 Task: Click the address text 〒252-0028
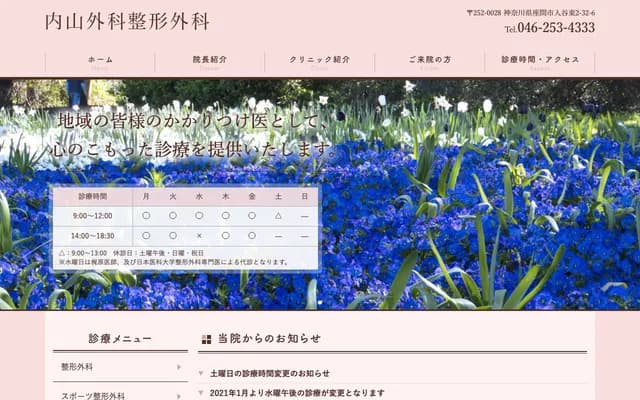pos(531,13)
